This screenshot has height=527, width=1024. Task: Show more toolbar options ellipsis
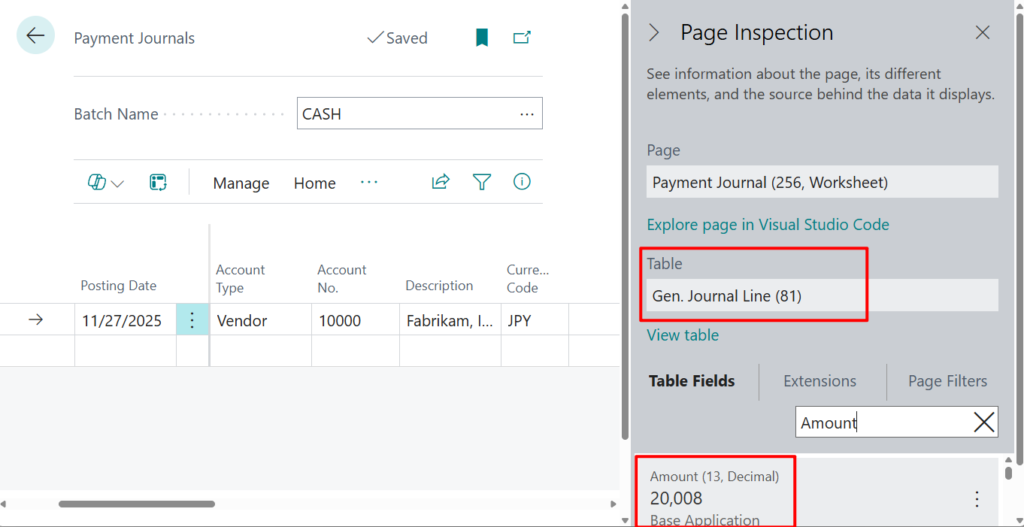(369, 182)
